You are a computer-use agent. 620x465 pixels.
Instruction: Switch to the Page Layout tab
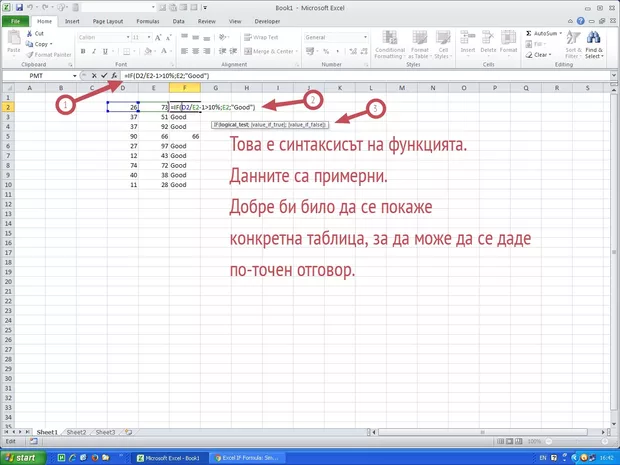[x=108, y=21]
